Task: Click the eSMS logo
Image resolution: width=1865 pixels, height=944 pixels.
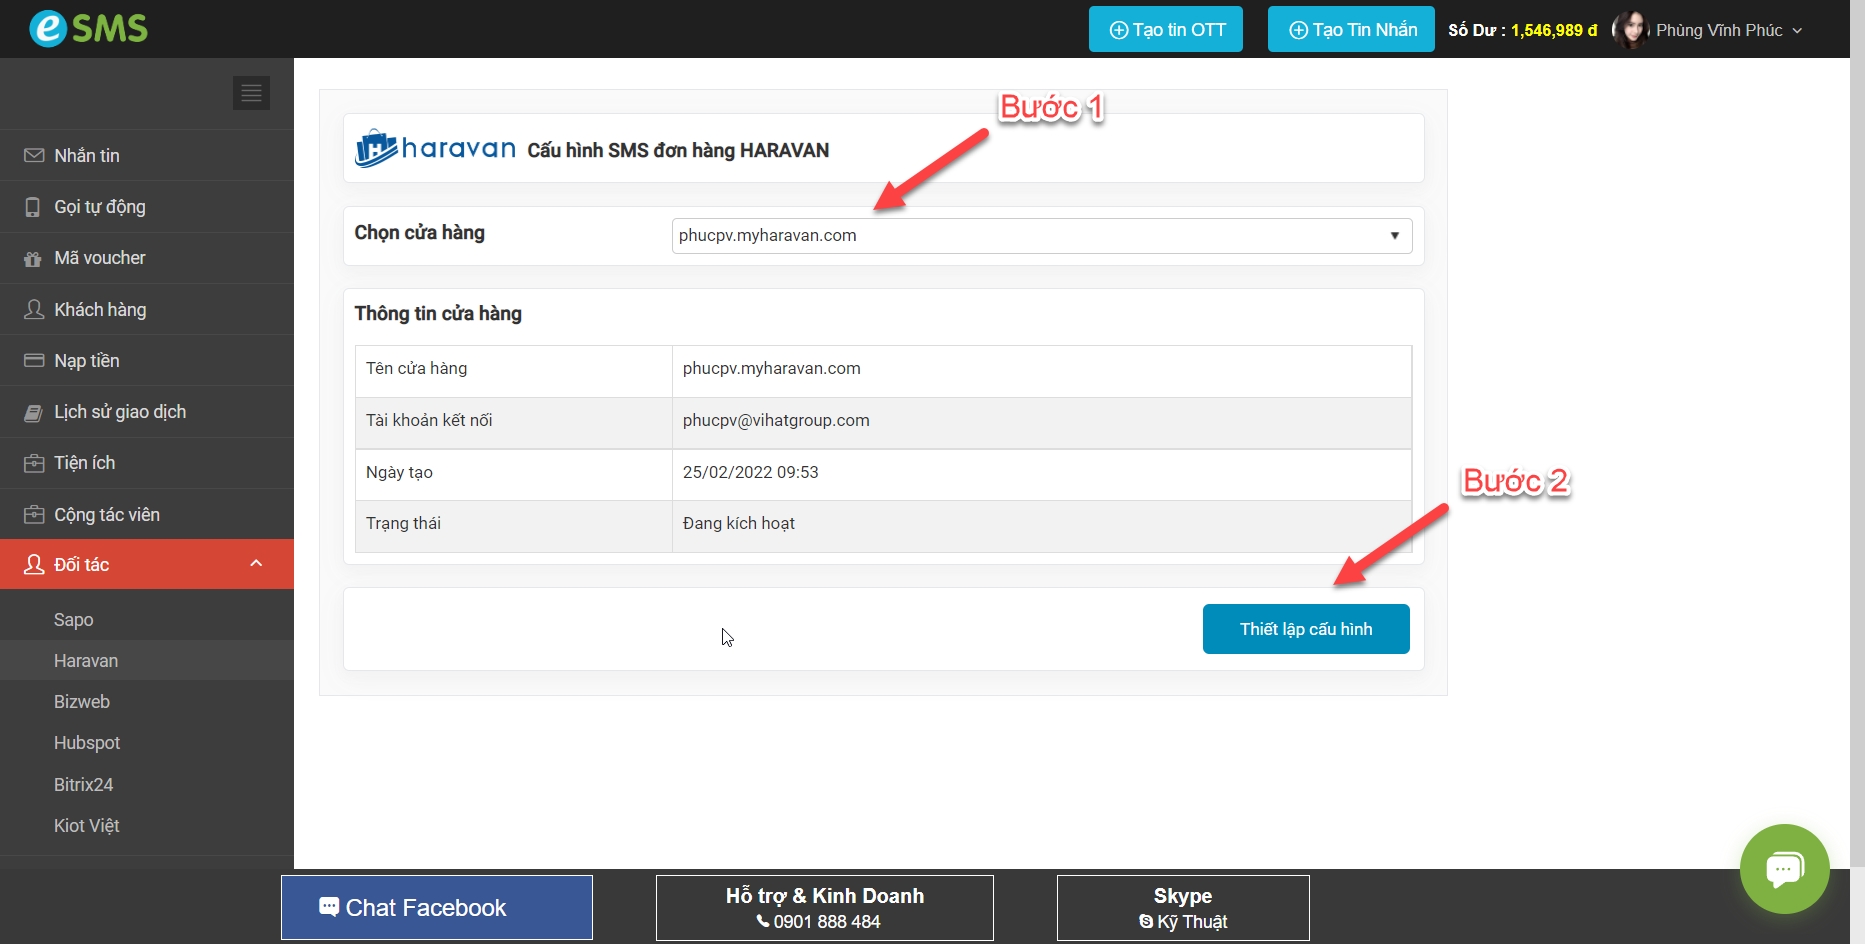Action: pyautogui.click(x=88, y=28)
